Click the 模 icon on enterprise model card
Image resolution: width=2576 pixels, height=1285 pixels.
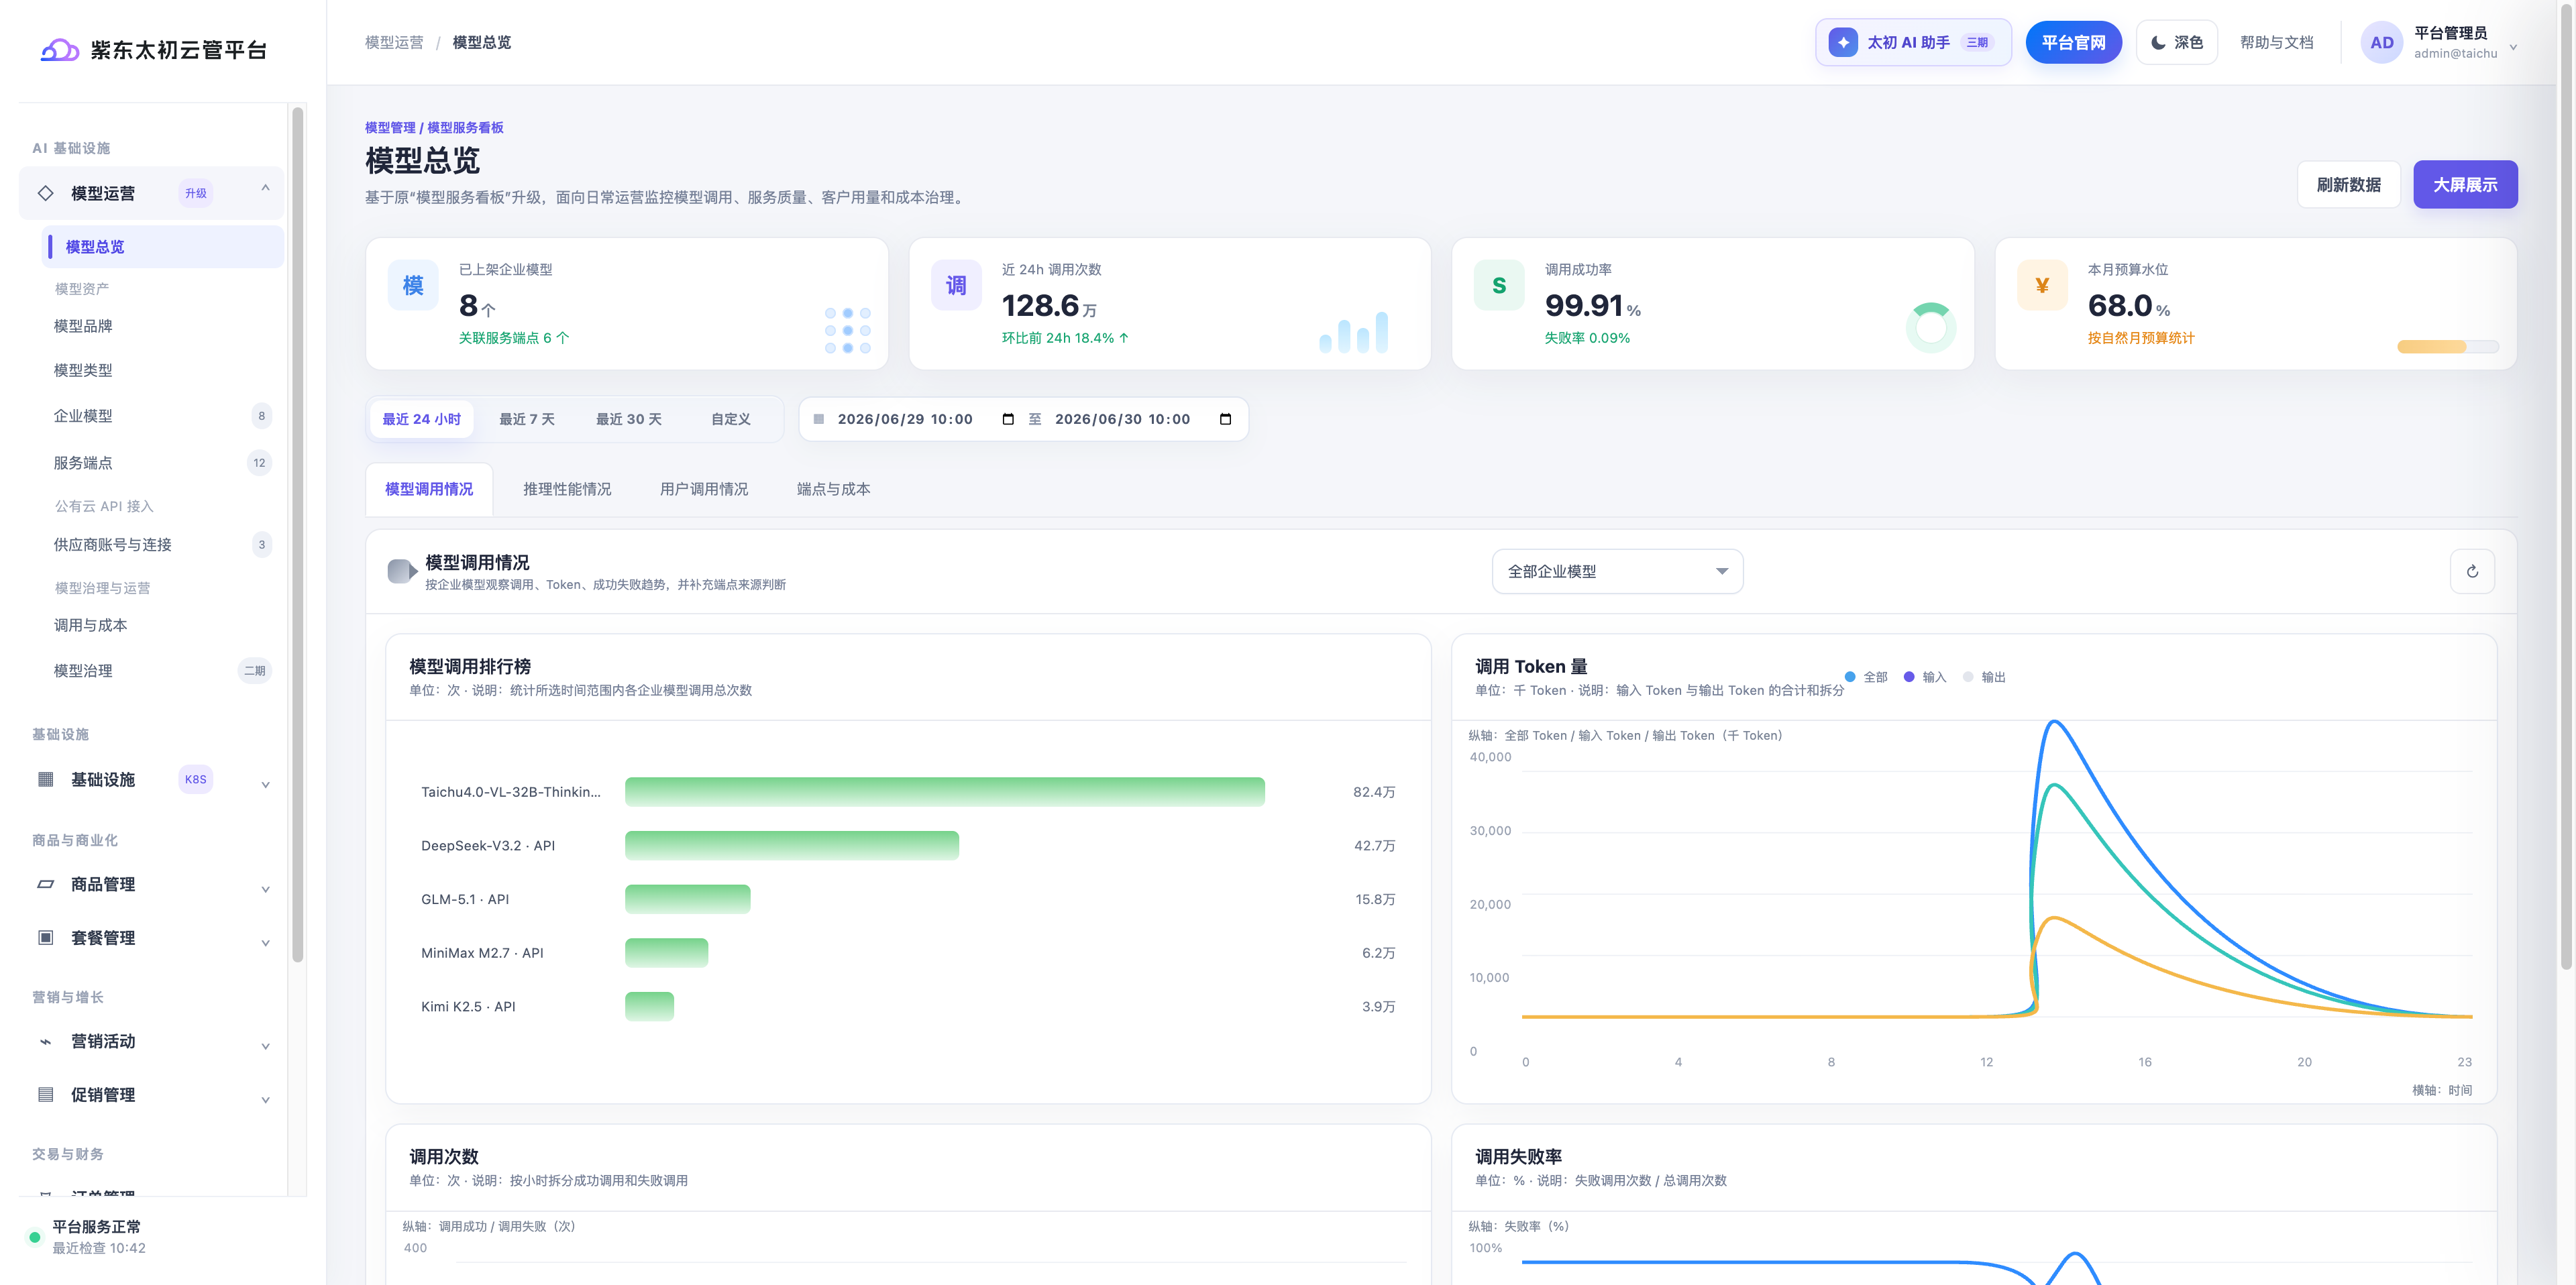pos(413,285)
